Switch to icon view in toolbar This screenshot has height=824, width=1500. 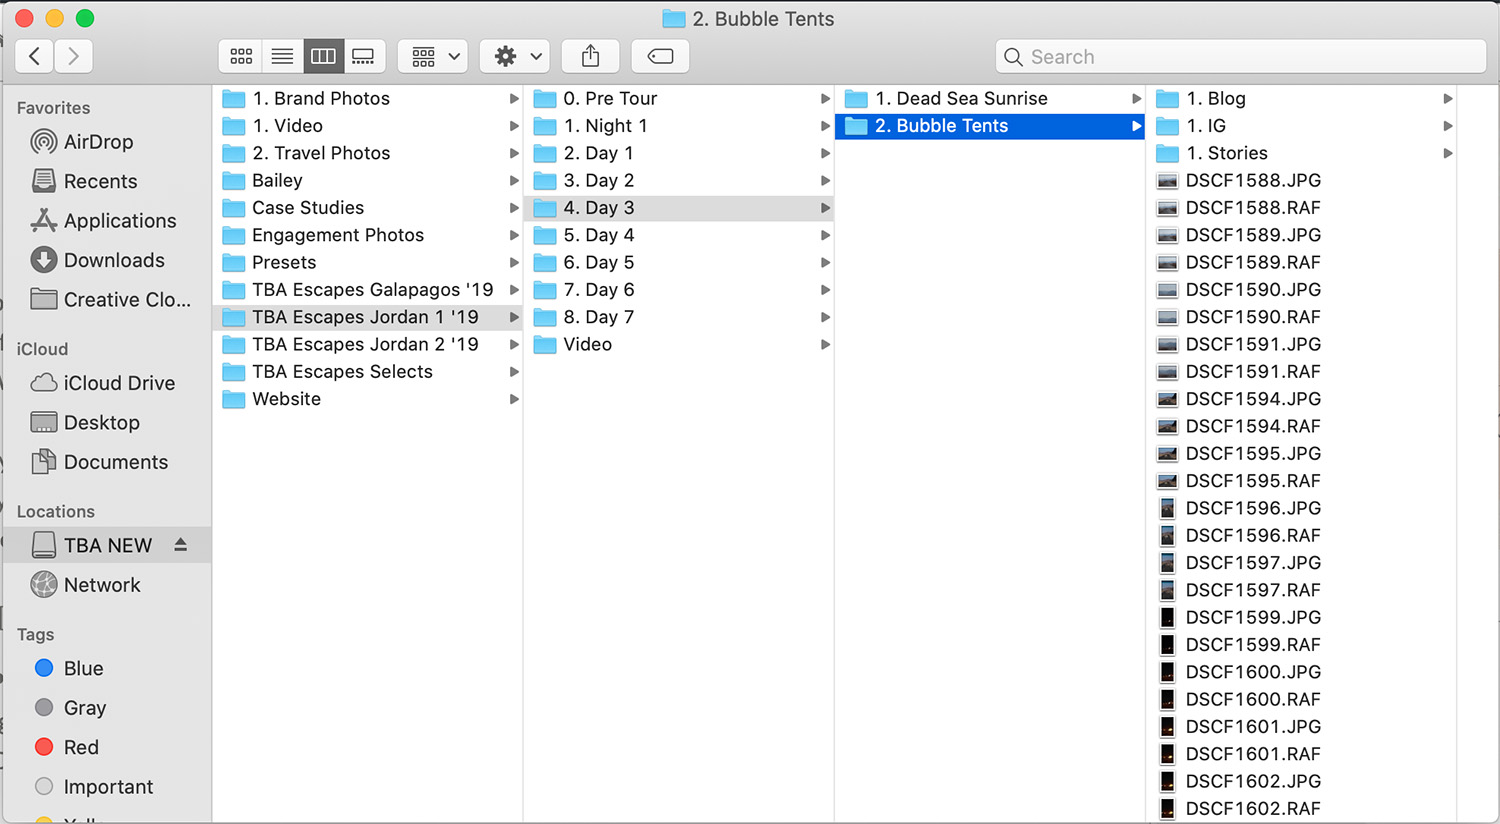[241, 57]
